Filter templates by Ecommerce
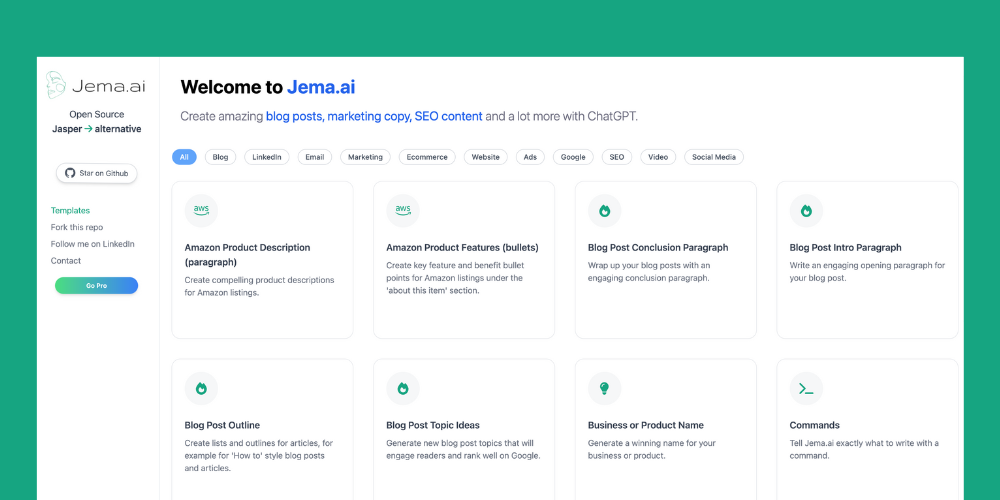 click(427, 157)
